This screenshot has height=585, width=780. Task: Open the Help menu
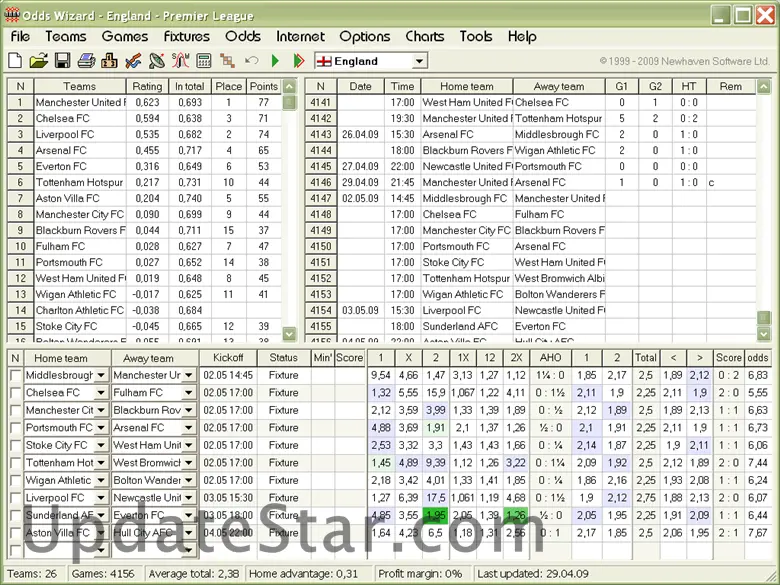[x=522, y=36]
